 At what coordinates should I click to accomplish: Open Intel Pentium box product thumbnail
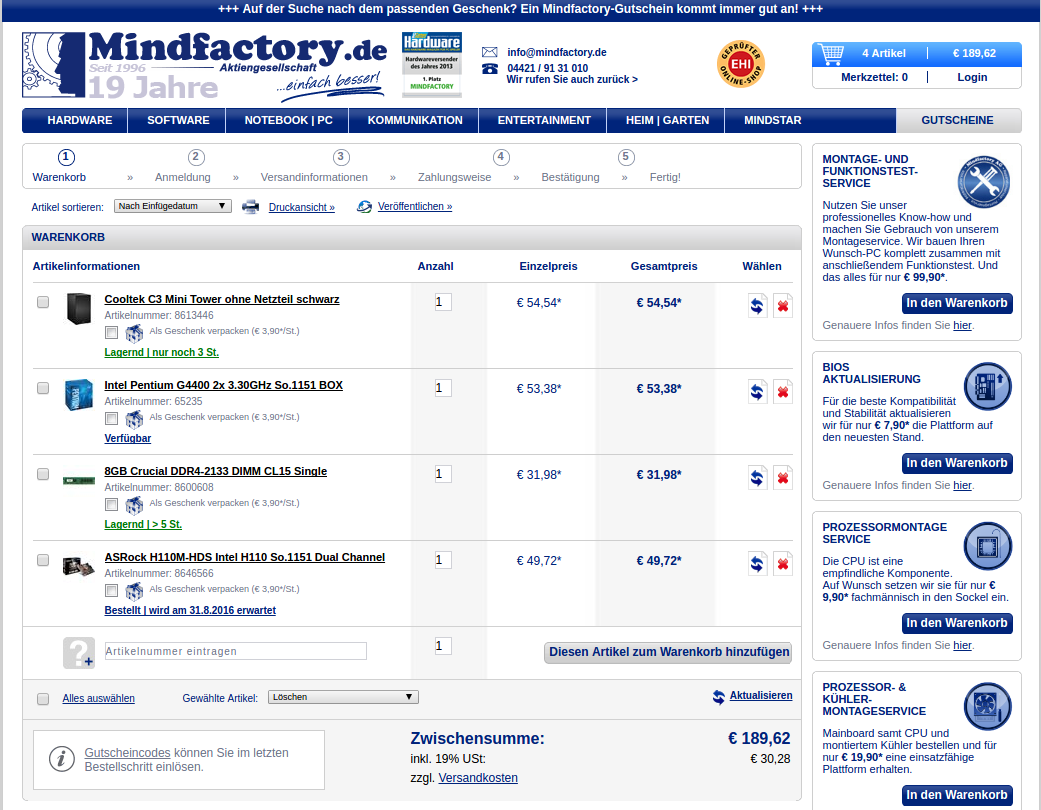coord(78,394)
